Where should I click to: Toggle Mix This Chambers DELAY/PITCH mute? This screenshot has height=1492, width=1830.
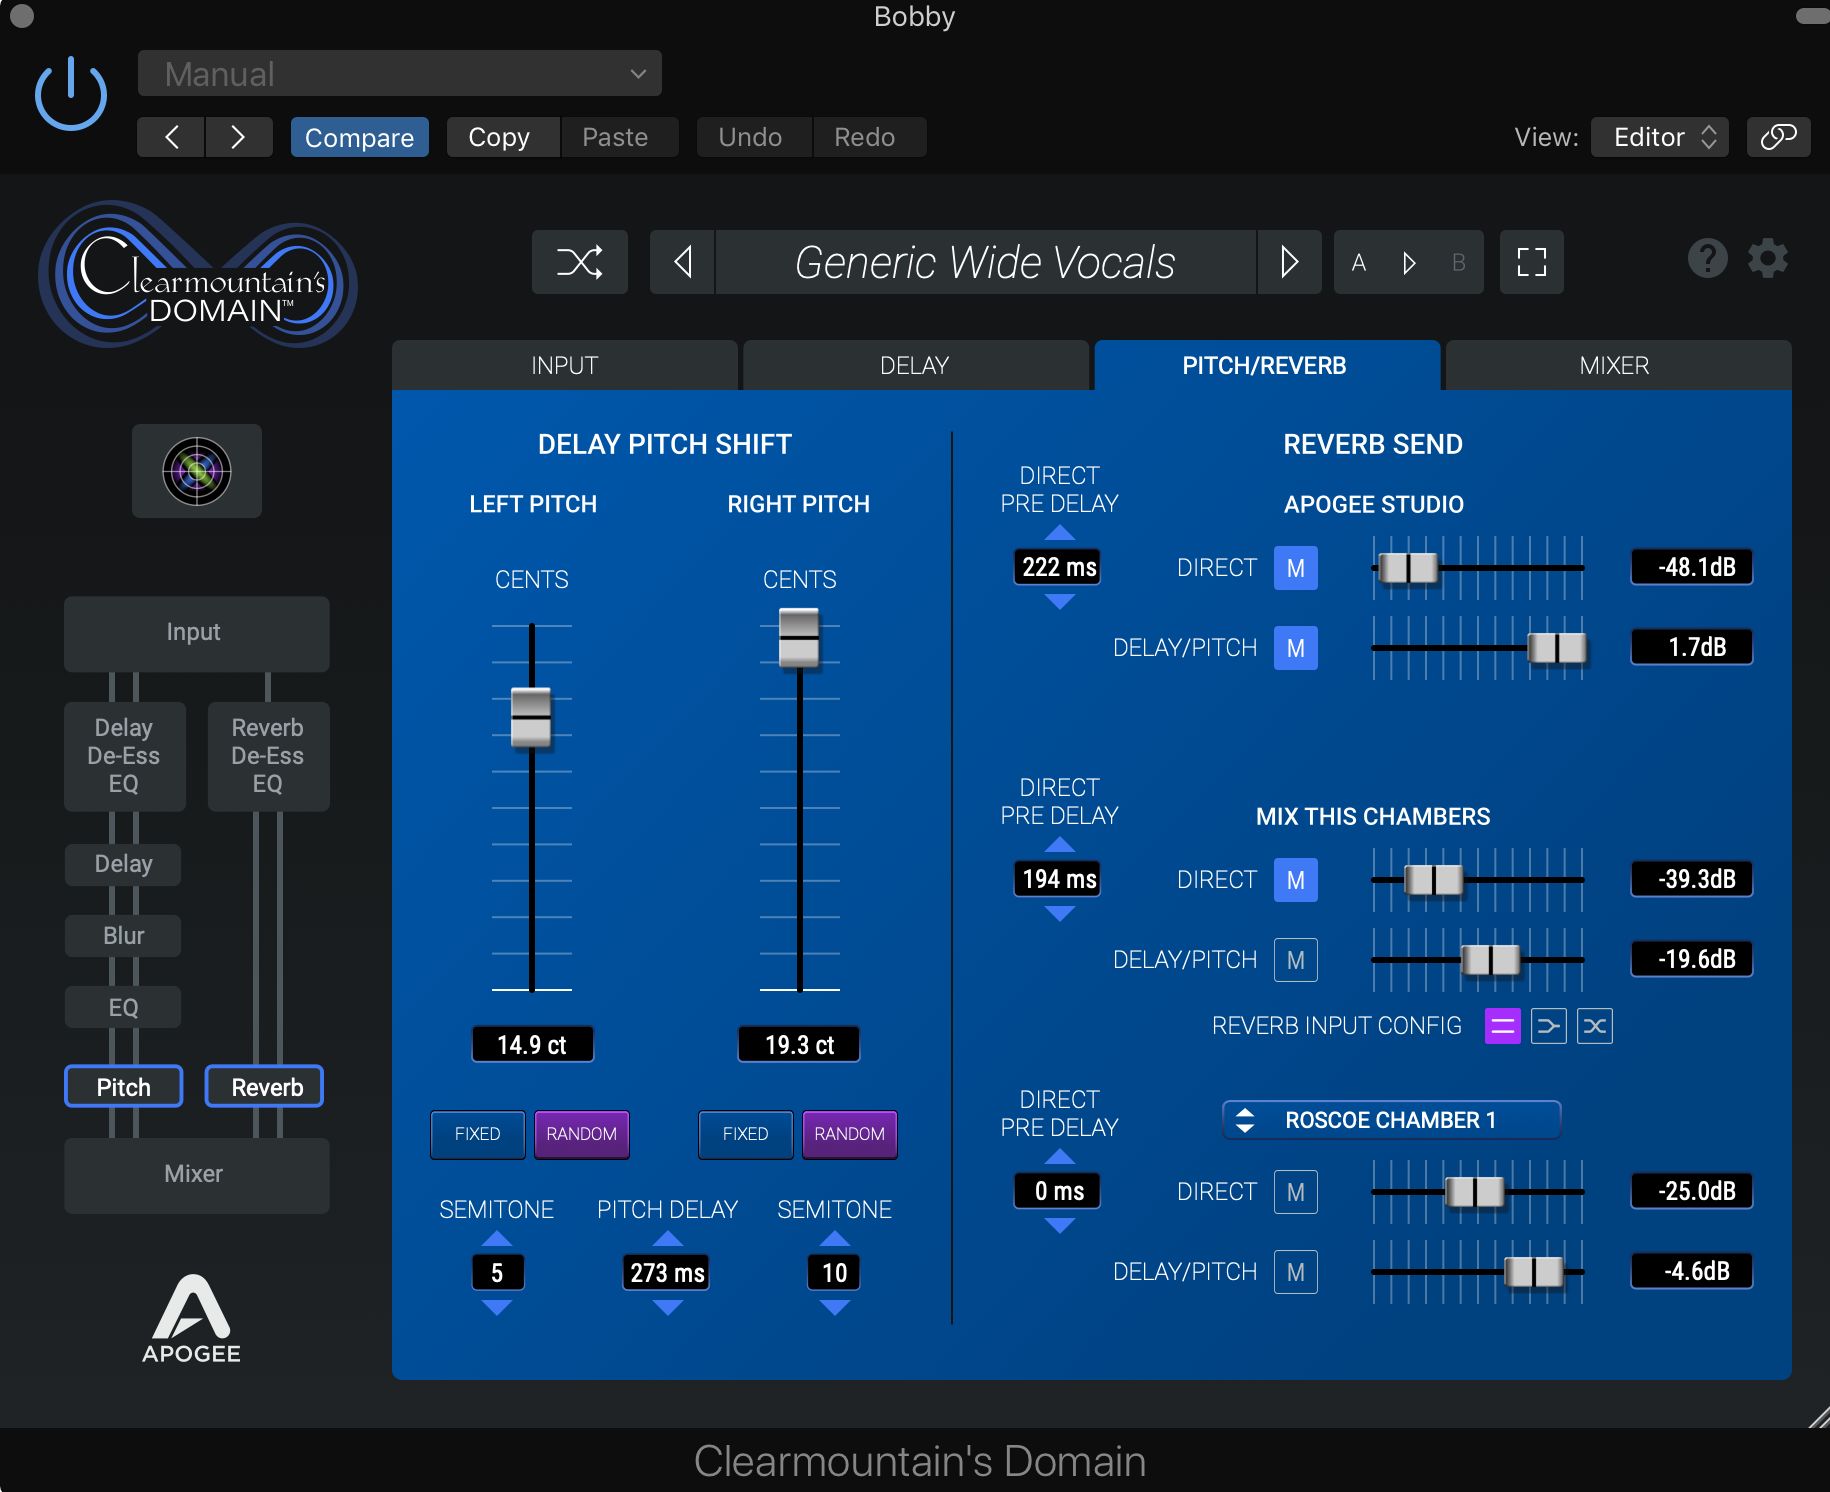[x=1296, y=960]
